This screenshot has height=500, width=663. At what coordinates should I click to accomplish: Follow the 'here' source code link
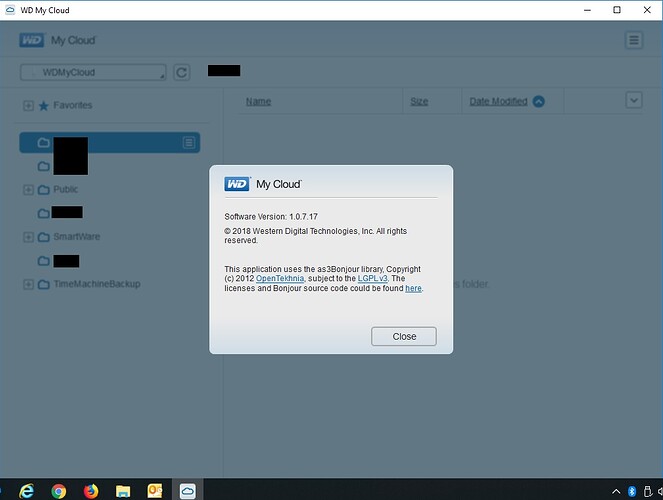tap(413, 288)
